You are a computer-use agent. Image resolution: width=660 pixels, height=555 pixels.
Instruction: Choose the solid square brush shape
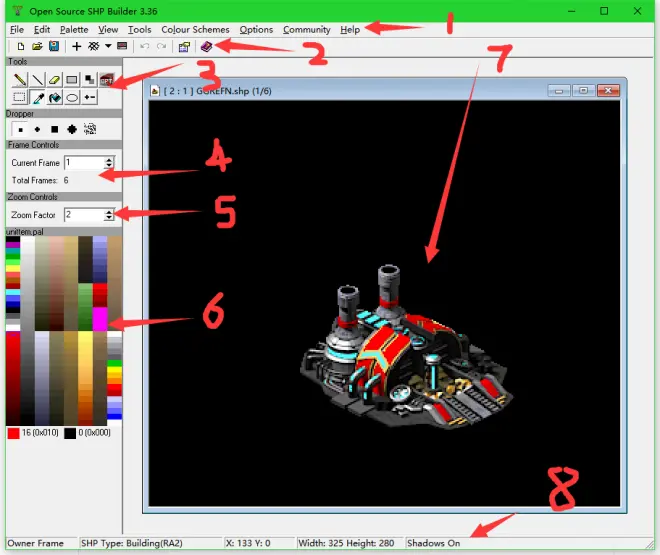point(54,129)
